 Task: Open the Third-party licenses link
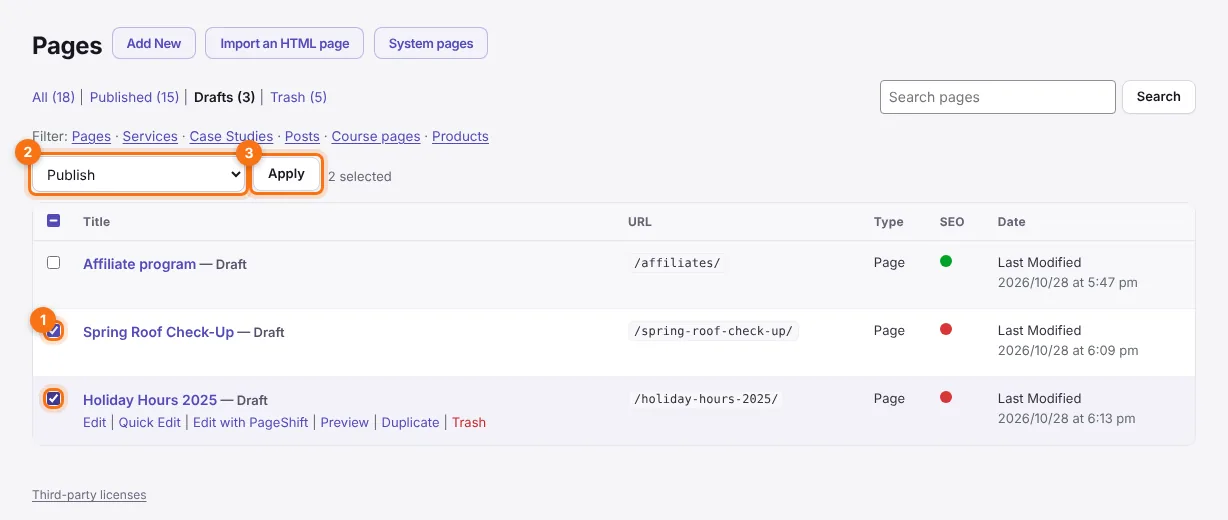click(89, 495)
